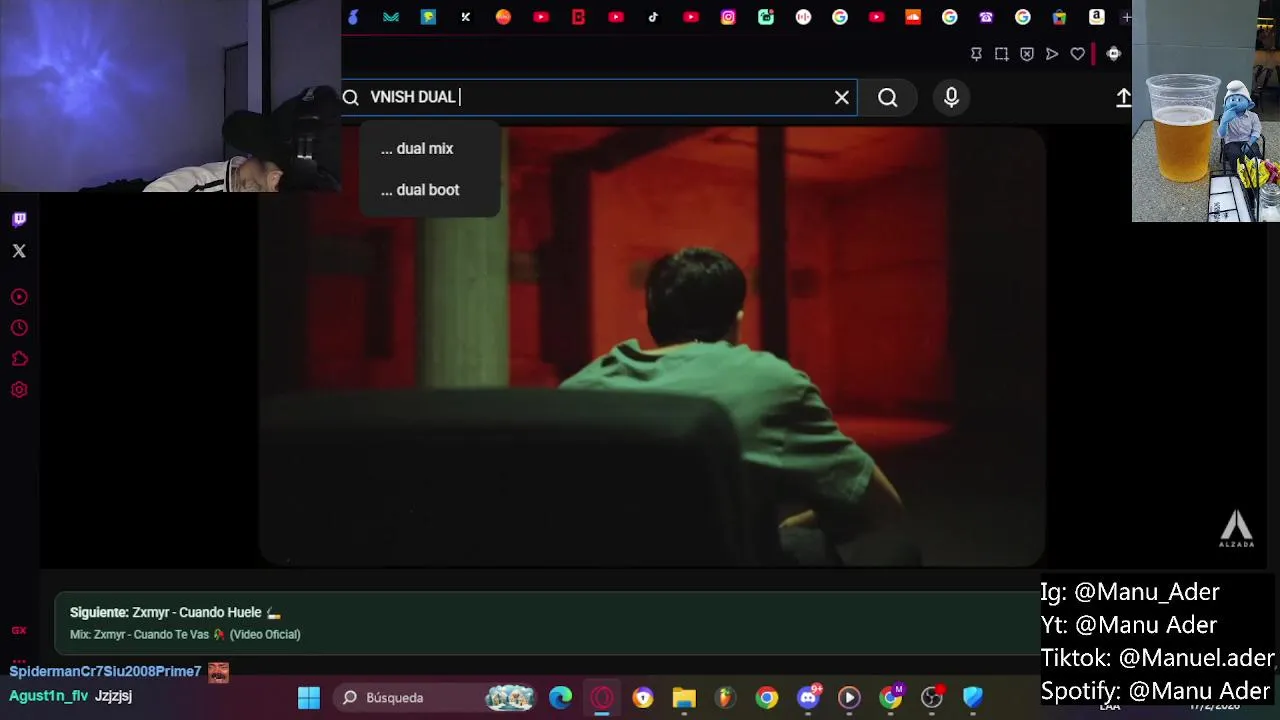This screenshot has width=1280, height=720.
Task: Open OBS Studio from taskbar
Action: pos(932,697)
